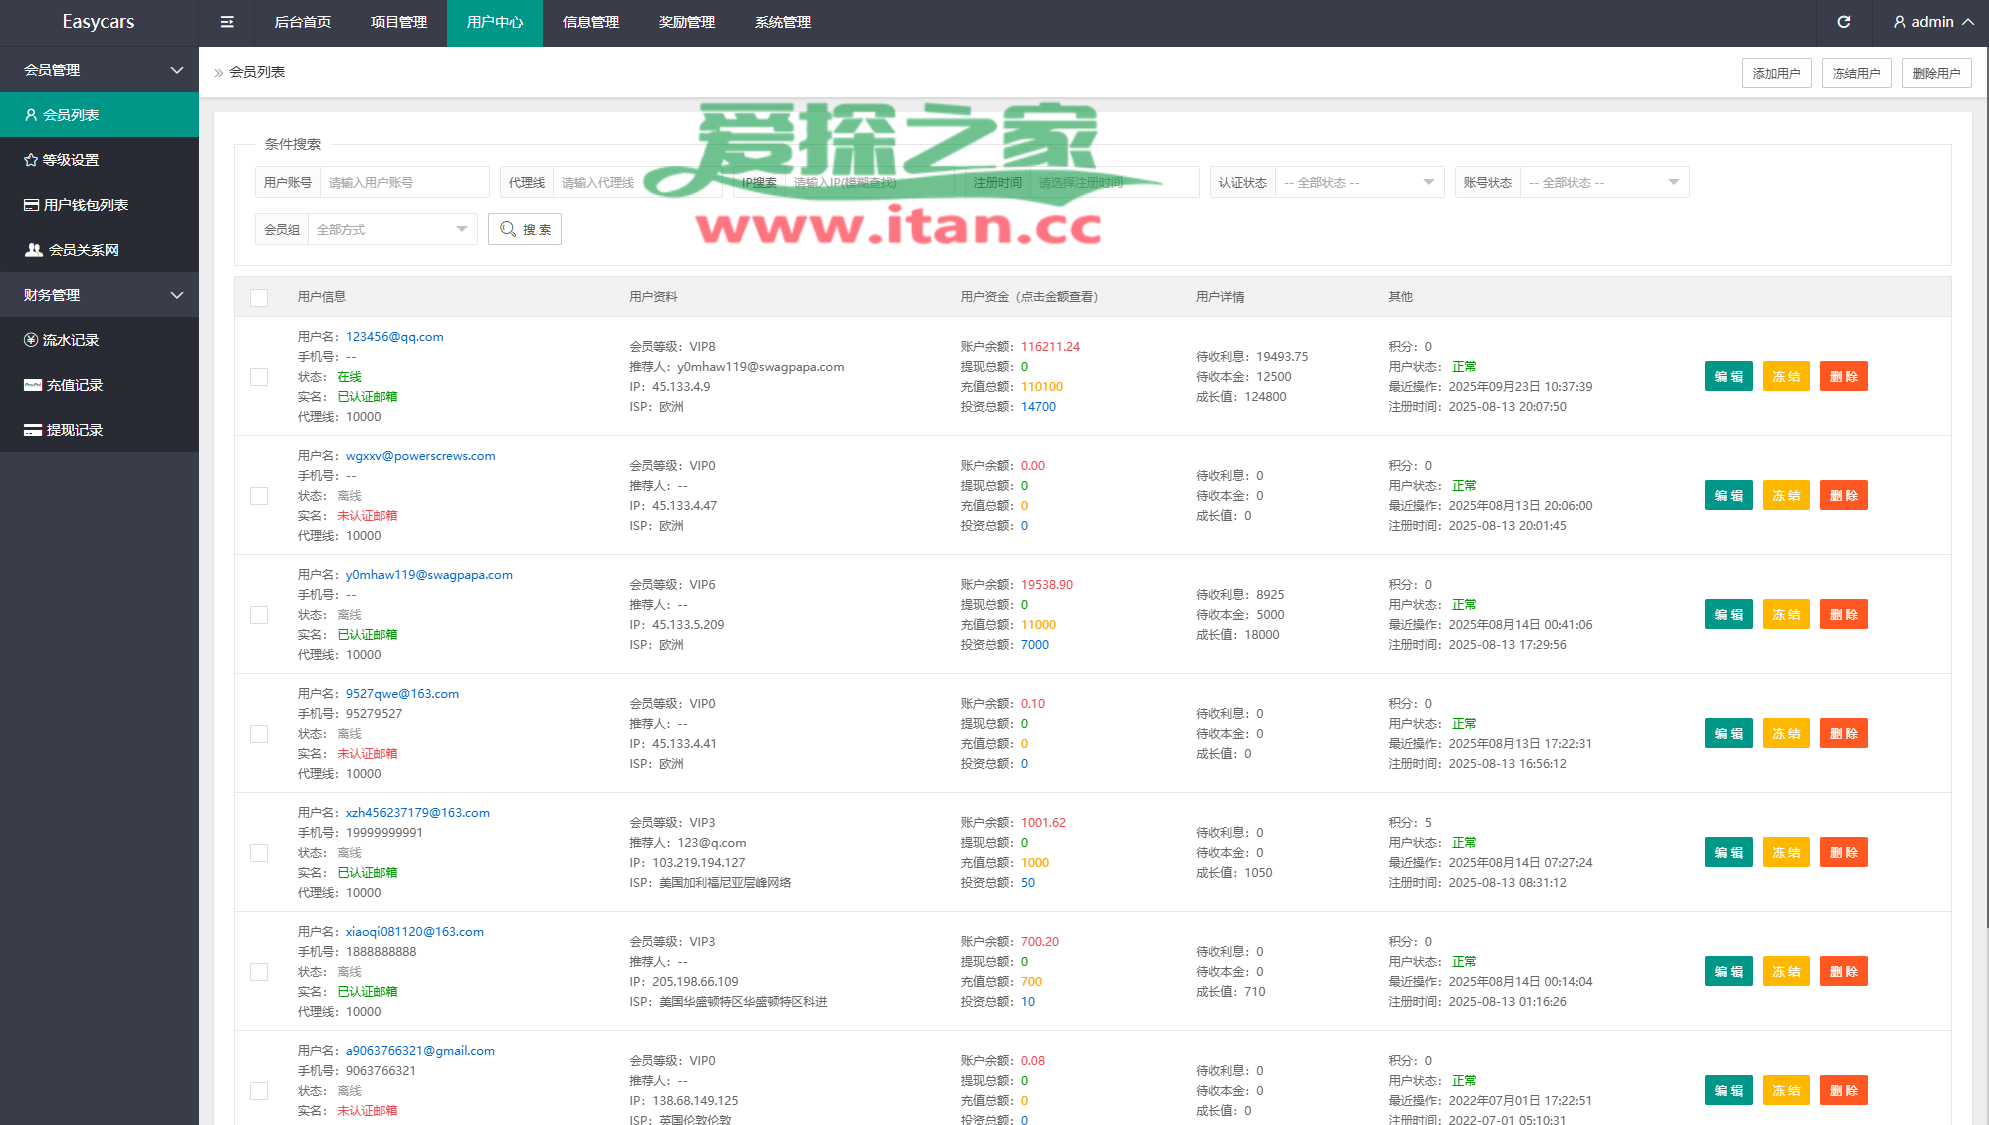Open 会员关系网 people icon item
This screenshot has width=1989, height=1125.
coord(83,250)
